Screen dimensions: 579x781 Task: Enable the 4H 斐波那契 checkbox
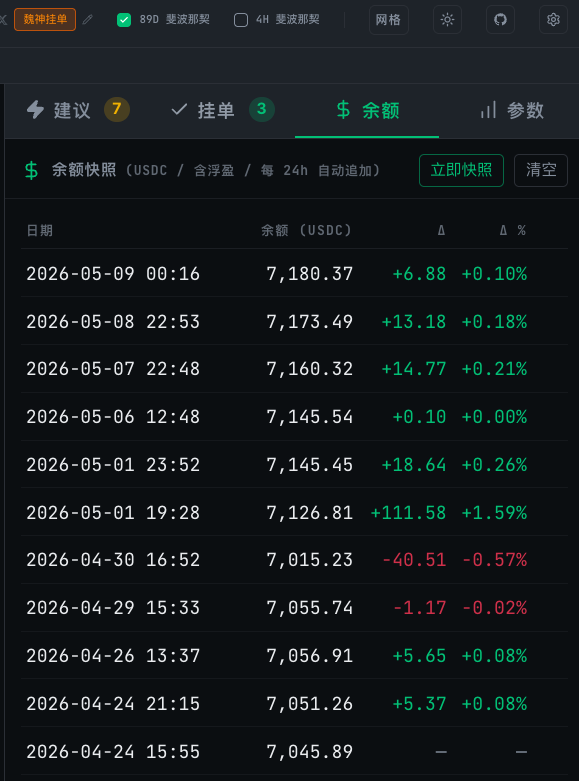click(x=241, y=20)
